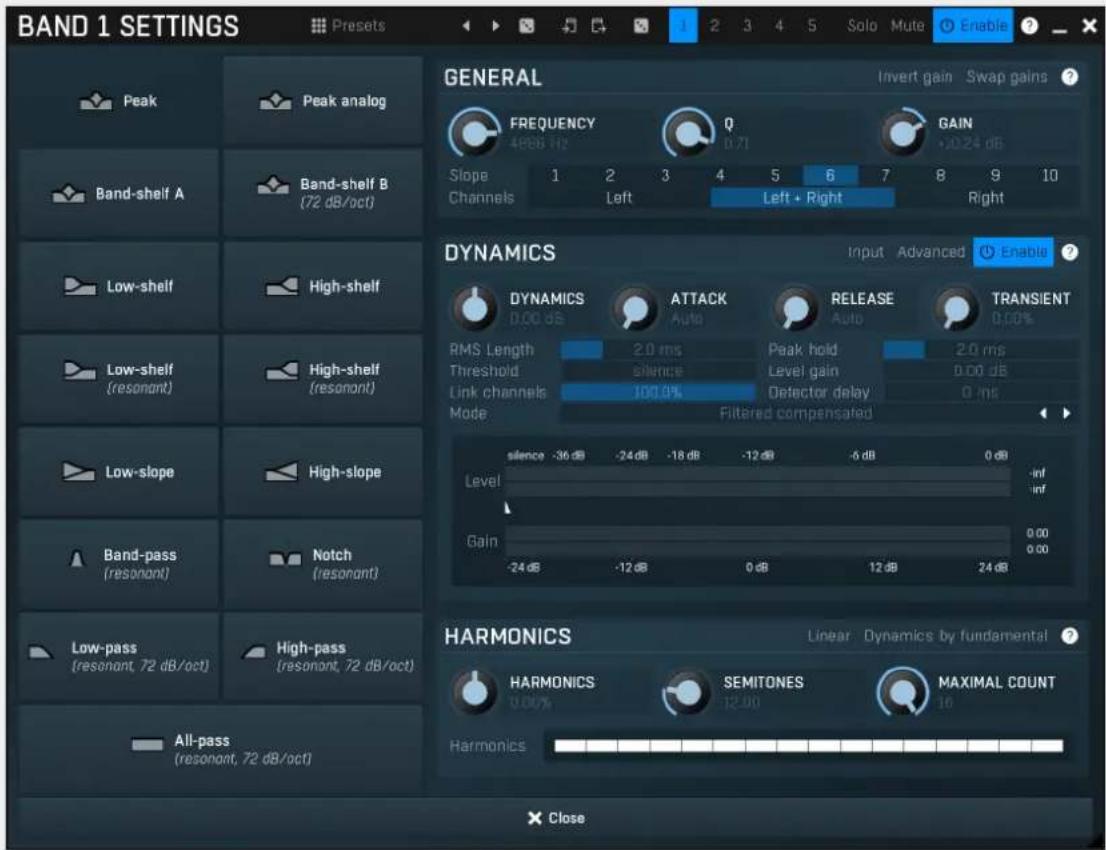Load the previous preset arrow
The width and height of the screenshot is (1106, 850).
466,26
